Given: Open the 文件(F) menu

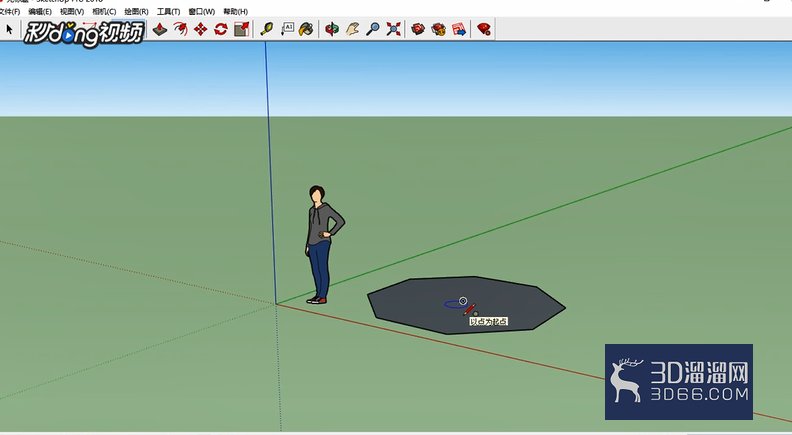Looking at the screenshot, I should point(9,11).
